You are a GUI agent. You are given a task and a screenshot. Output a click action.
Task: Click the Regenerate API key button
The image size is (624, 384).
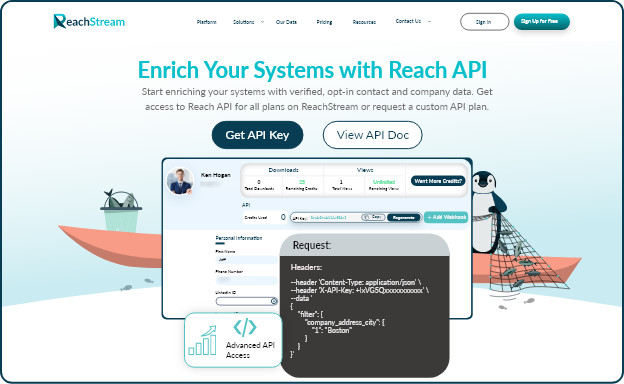pos(404,218)
